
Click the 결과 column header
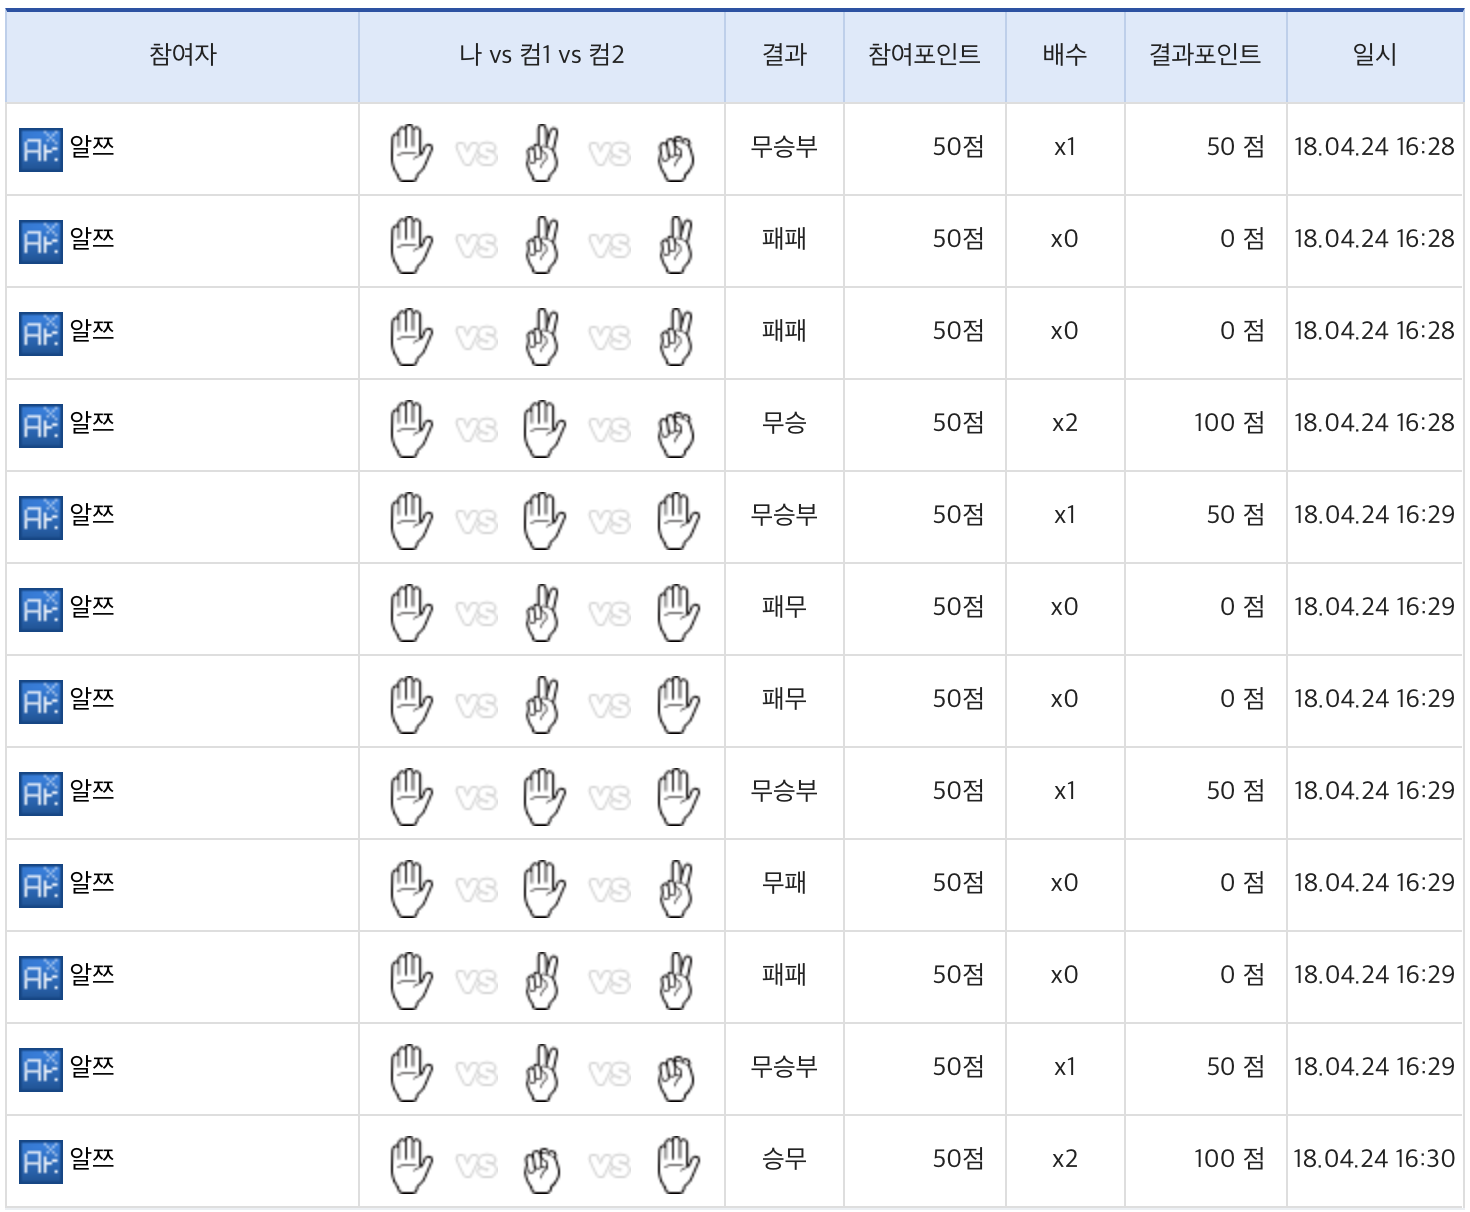tap(784, 55)
